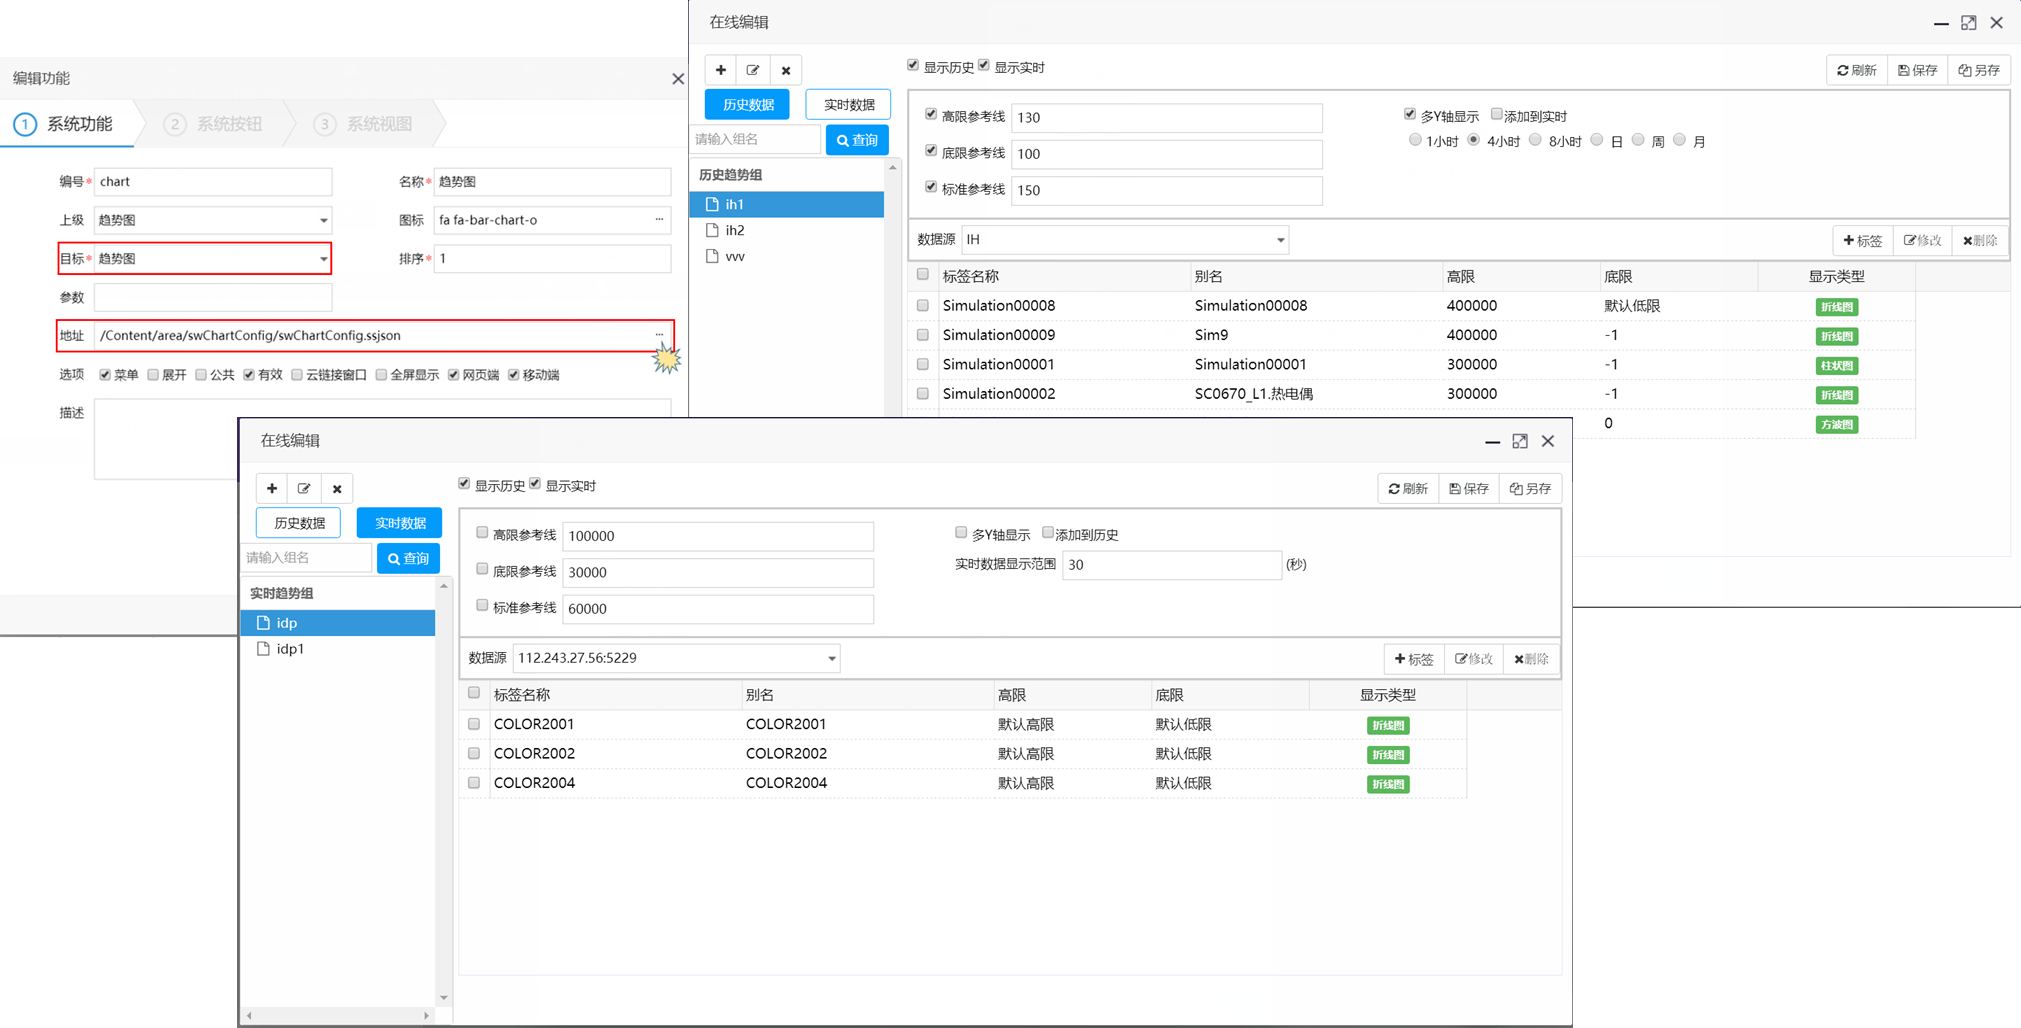Viewport: 2021px width, 1028px height.
Task: Enable 展开 option checkbox
Action: point(153,375)
